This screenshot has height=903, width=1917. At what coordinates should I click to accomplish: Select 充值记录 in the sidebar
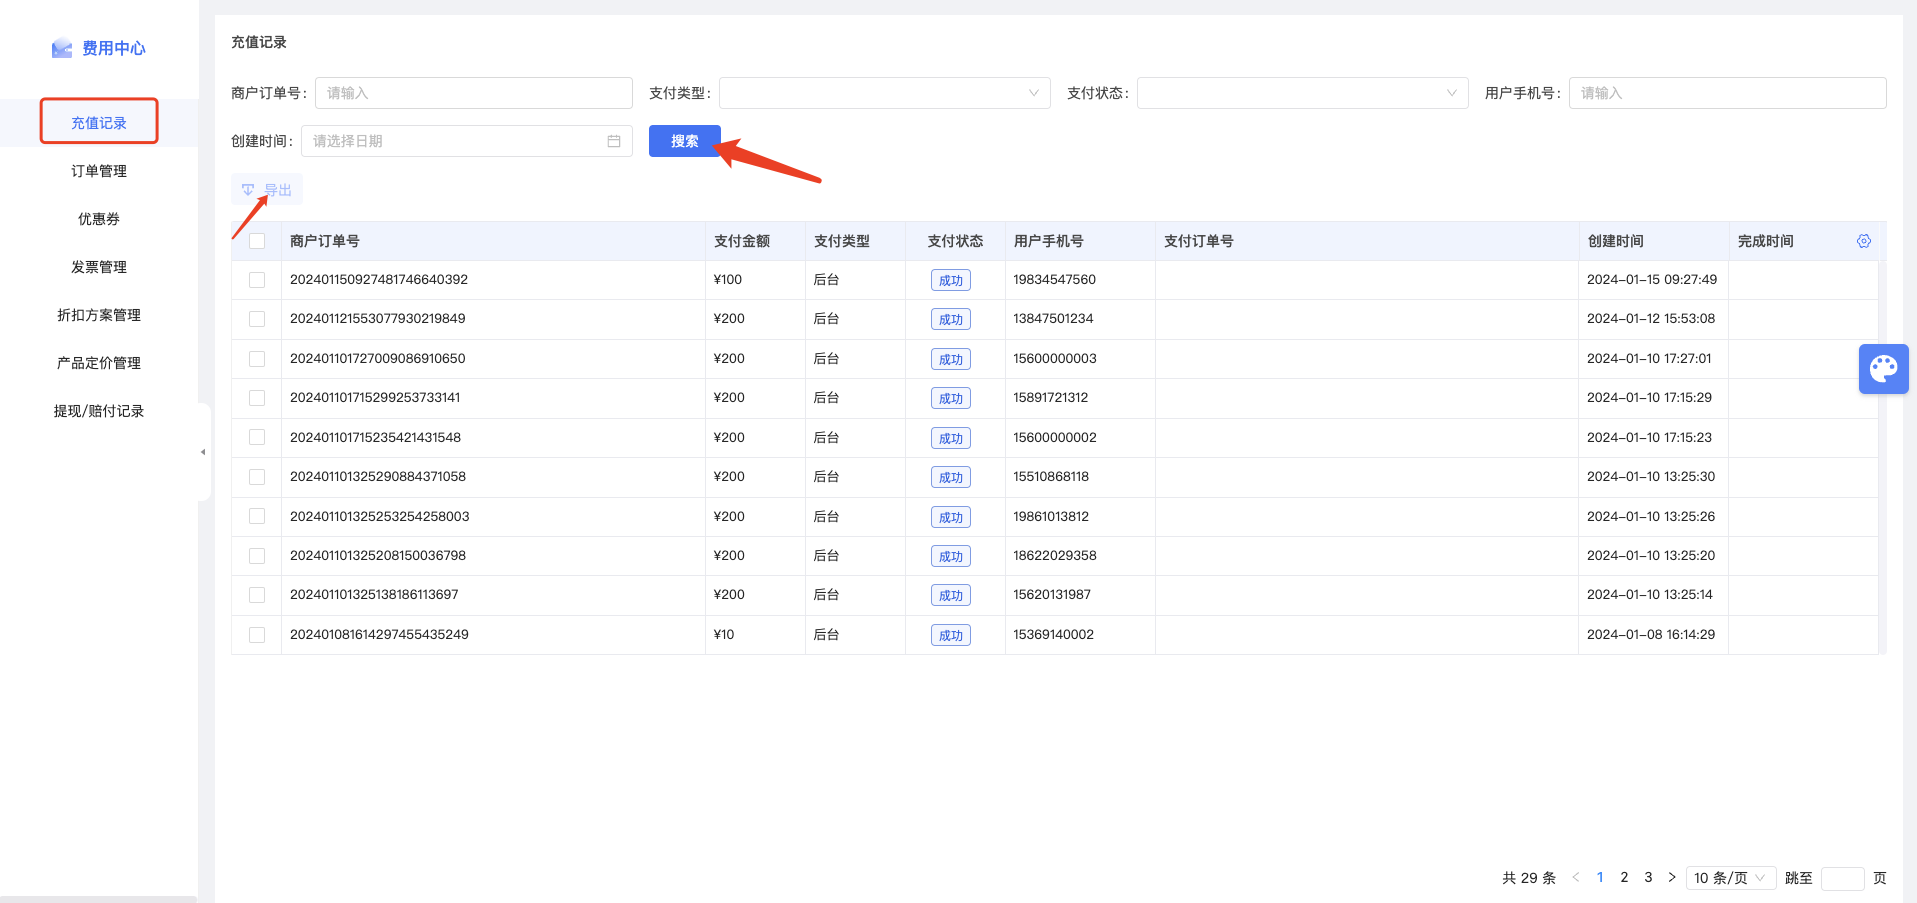pyautogui.click(x=99, y=123)
